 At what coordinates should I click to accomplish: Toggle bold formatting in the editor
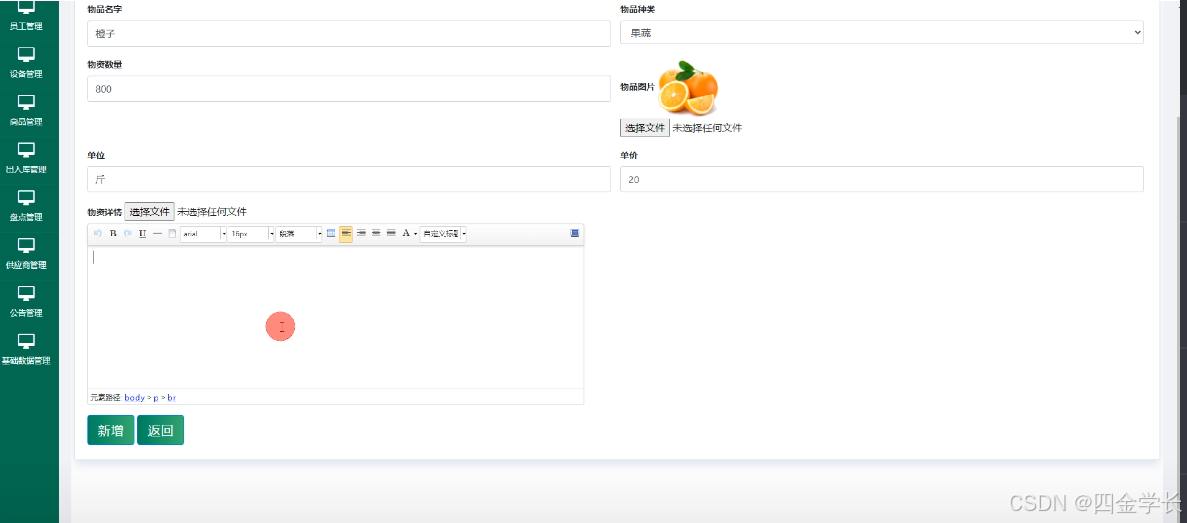[114, 233]
